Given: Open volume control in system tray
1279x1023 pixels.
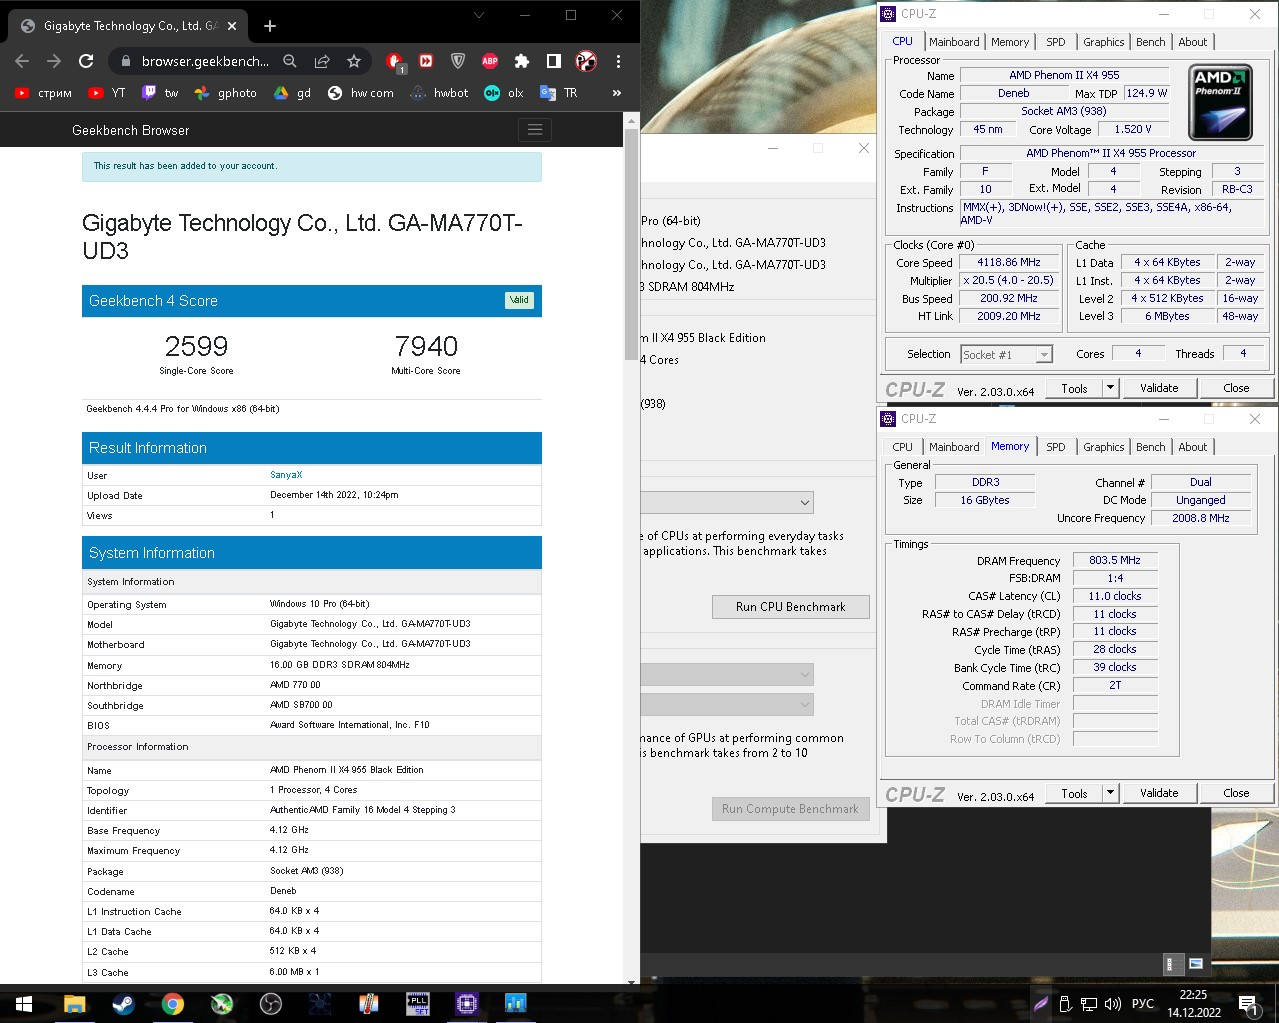Looking at the screenshot, I should (x=1112, y=1003).
